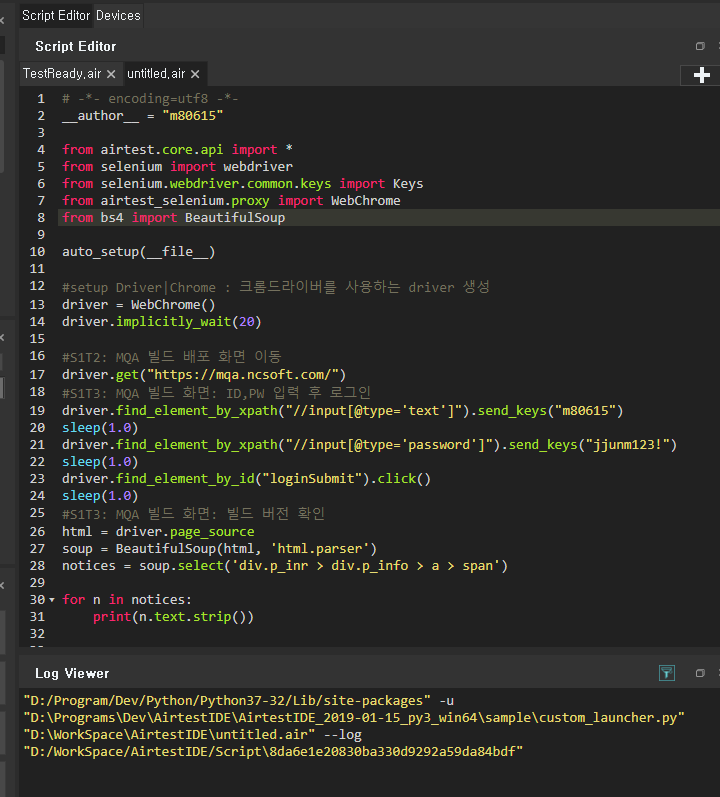Click line 8 bs4 import BeautifulSoup
This screenshot has height=797, width=720.
click(x=173, y=218)
